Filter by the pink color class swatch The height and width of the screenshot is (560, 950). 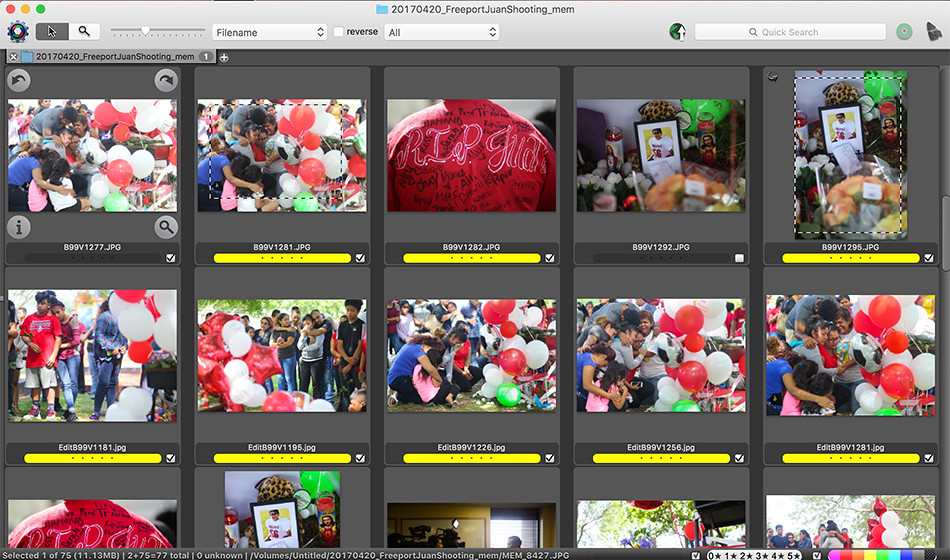coord(834,555)
